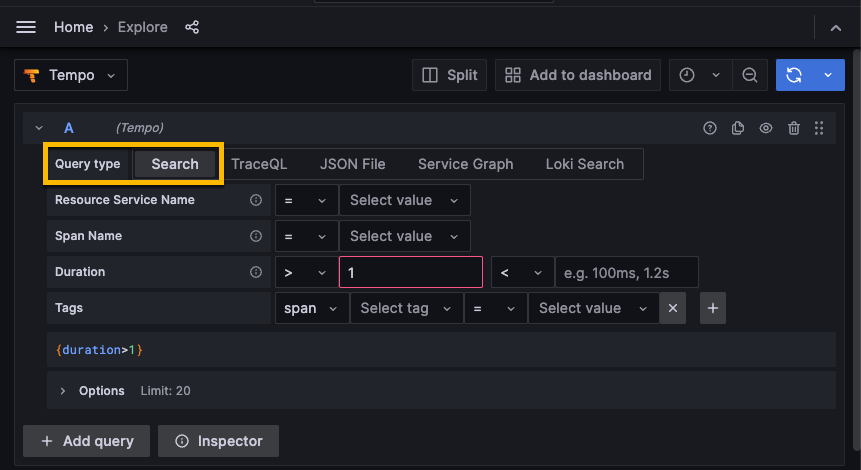Click the drag handle icon on query A
Viewport: 861px width, 470px height.
pos(819,128)
